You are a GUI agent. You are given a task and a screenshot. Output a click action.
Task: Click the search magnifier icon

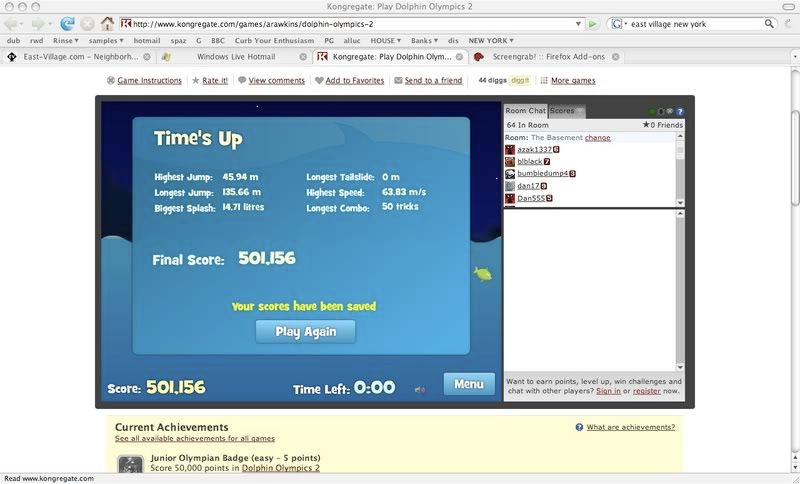click(x=769, y=23)
